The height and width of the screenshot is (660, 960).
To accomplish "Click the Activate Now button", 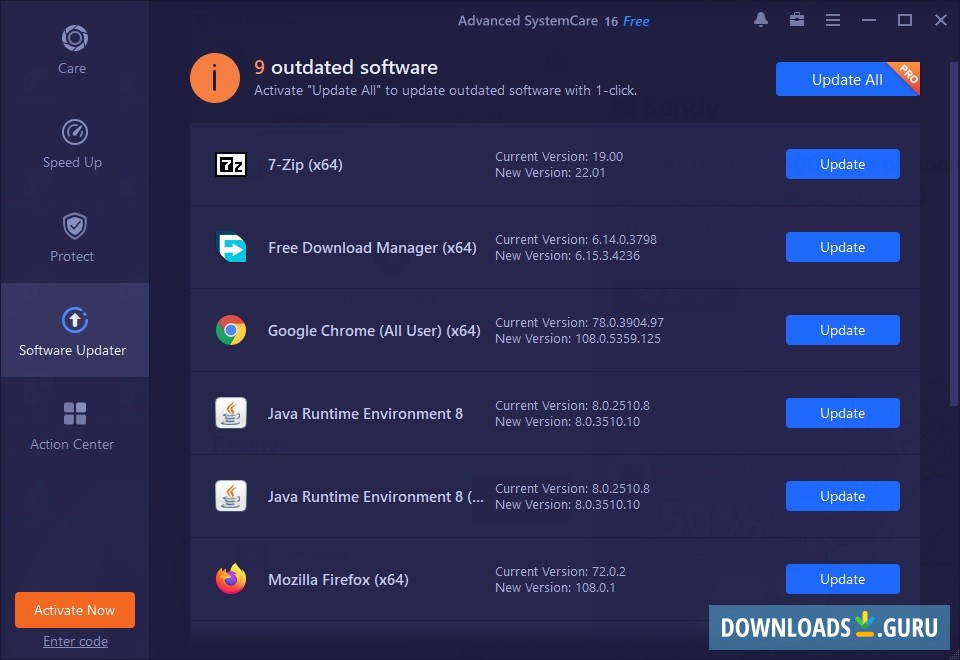I will 75,610.
